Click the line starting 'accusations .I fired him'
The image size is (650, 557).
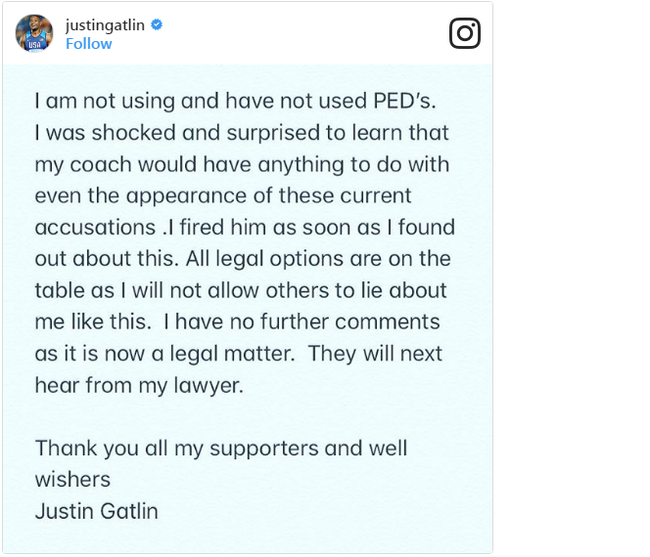pos(245,228)
